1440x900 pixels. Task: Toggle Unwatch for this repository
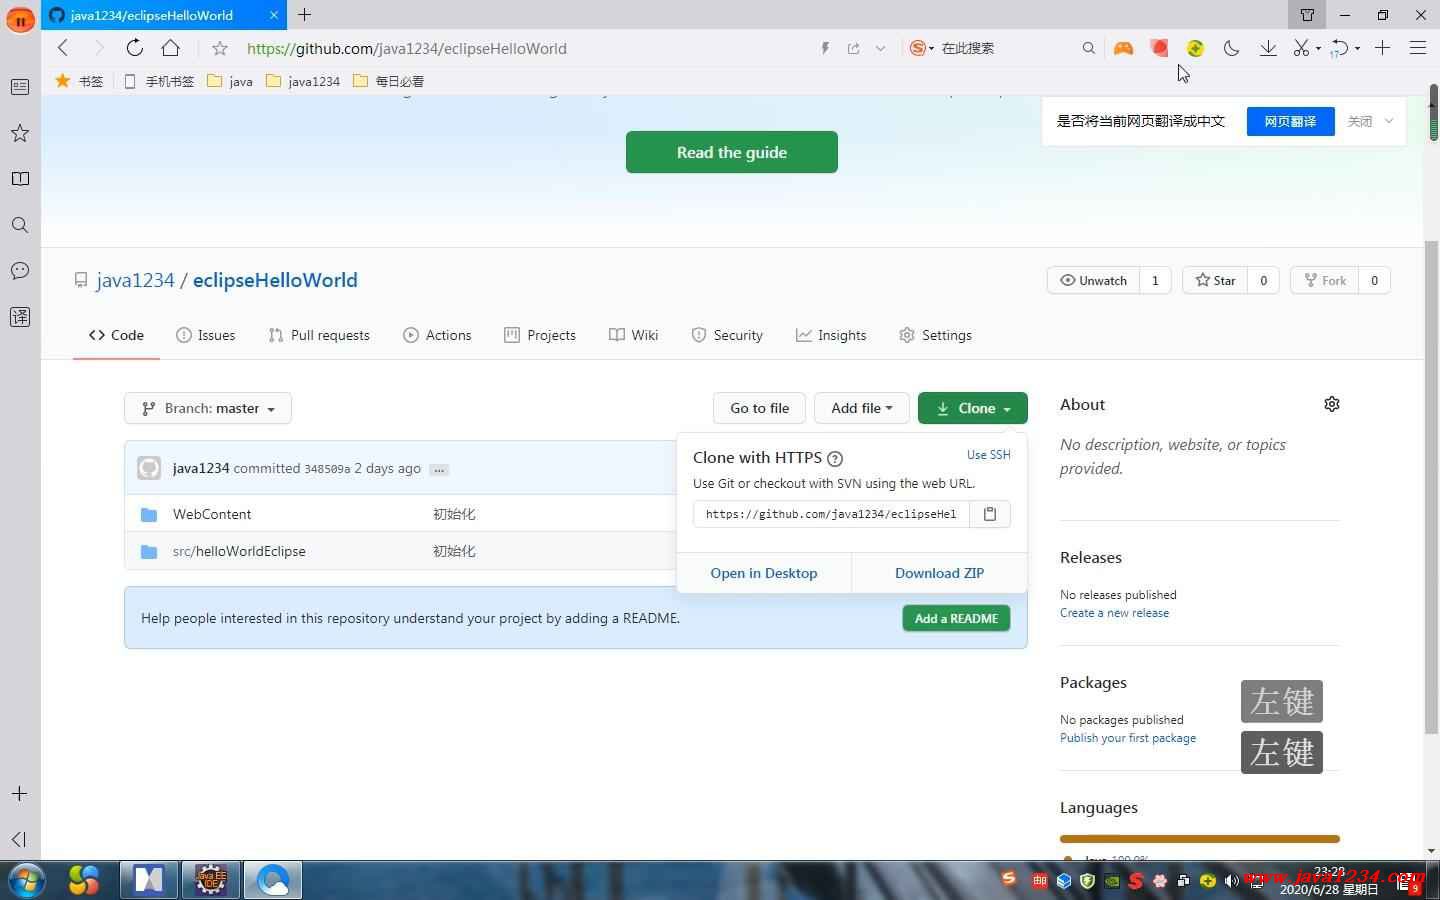(1093, 280)
